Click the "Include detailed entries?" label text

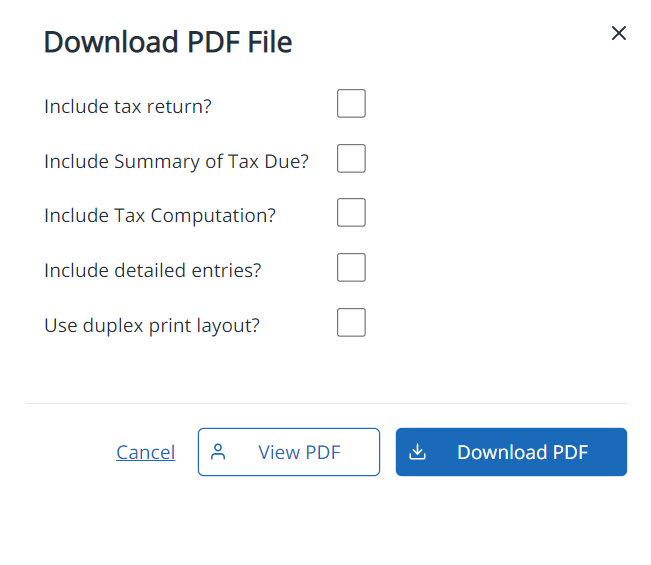coord(153,270)
